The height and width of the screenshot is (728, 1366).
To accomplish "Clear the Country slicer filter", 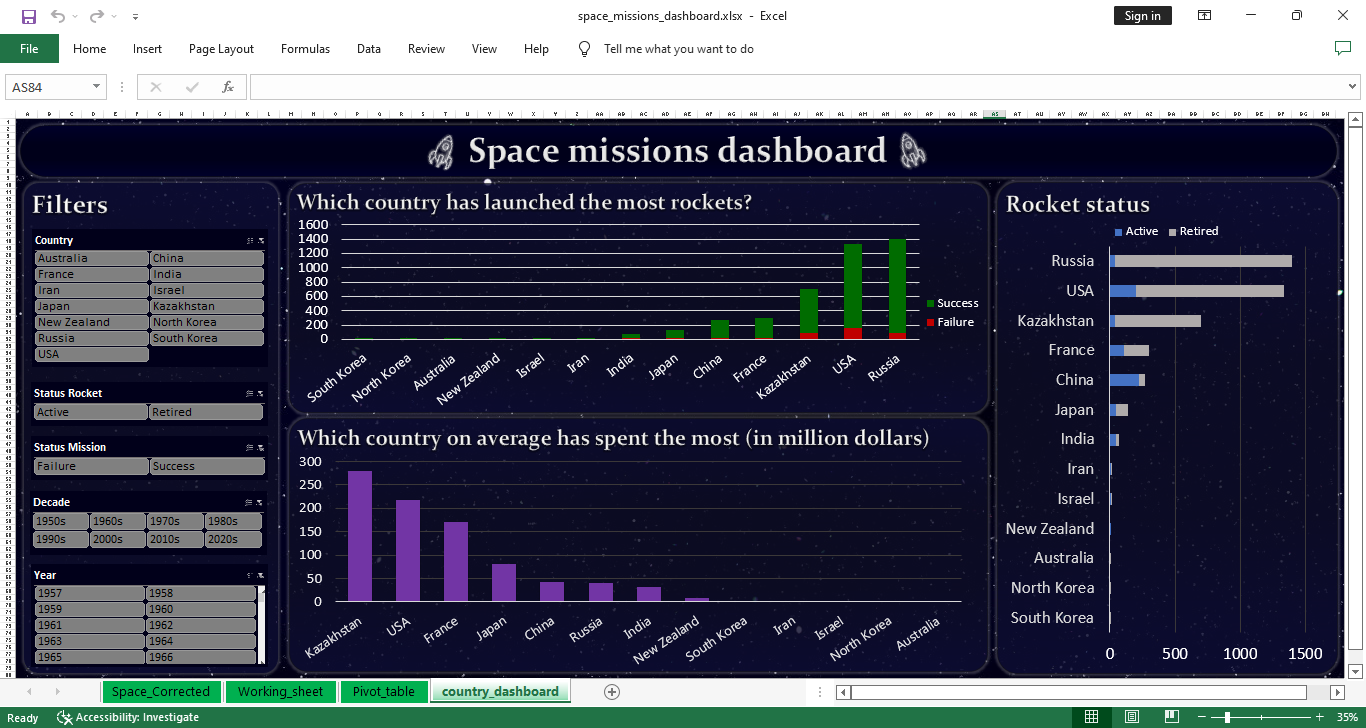I will (x=261, y=241).
